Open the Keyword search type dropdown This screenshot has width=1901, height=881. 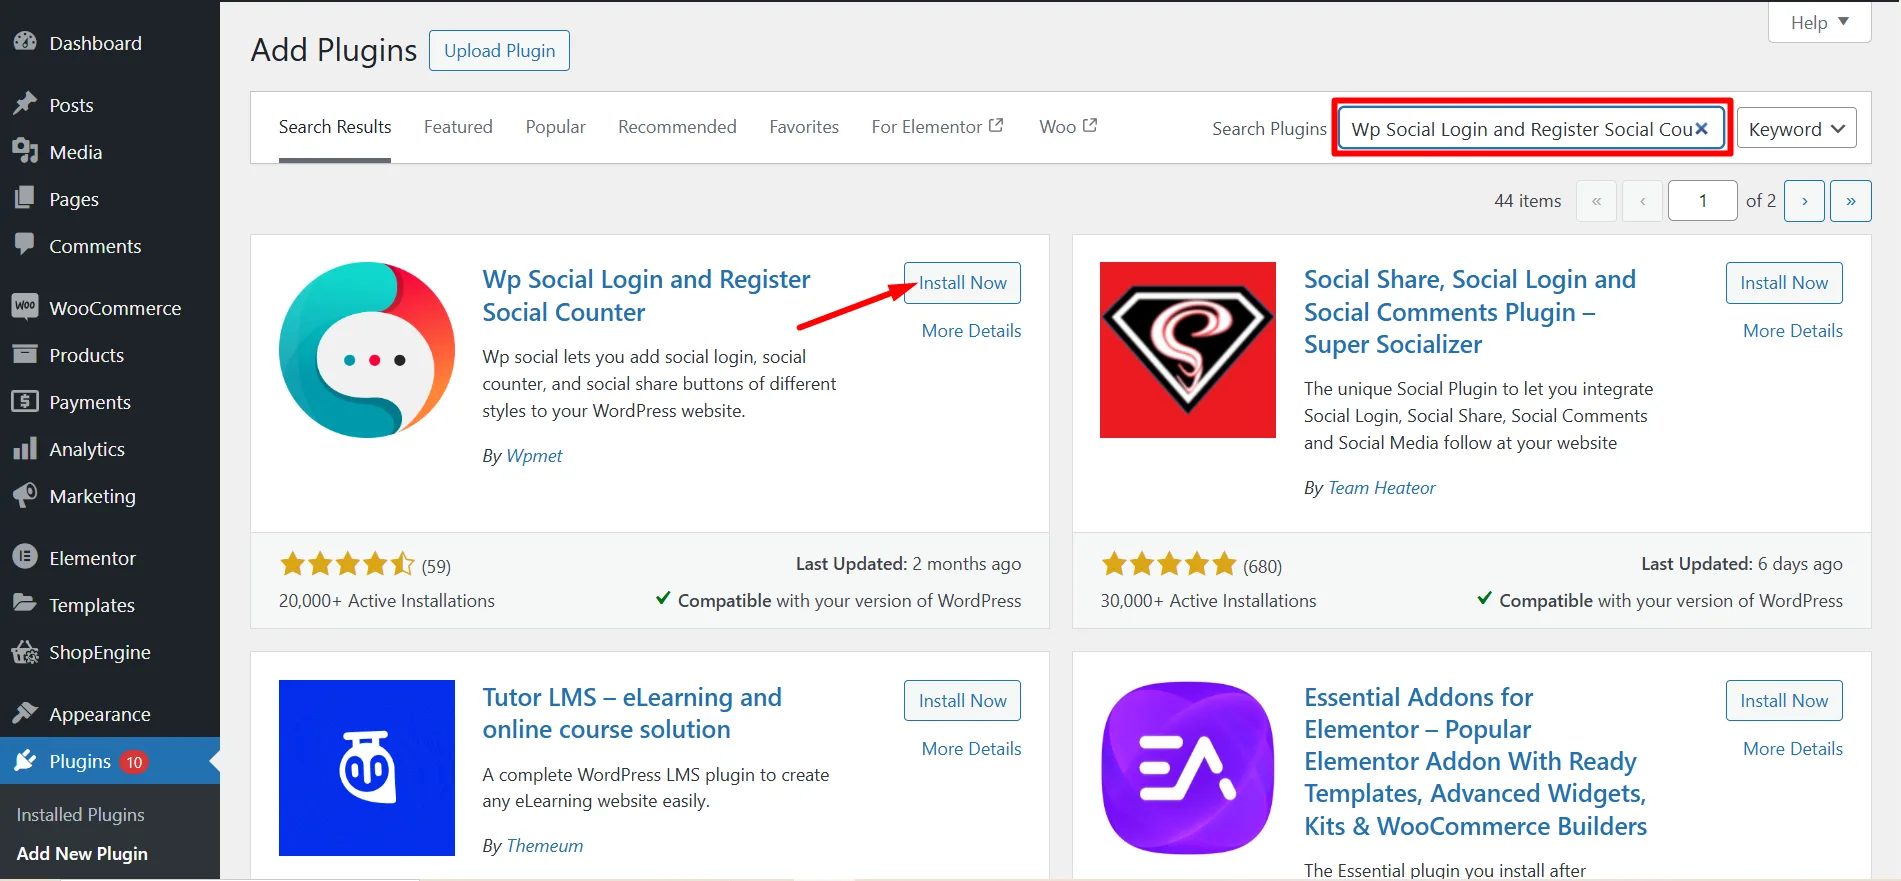(1796, 128)
